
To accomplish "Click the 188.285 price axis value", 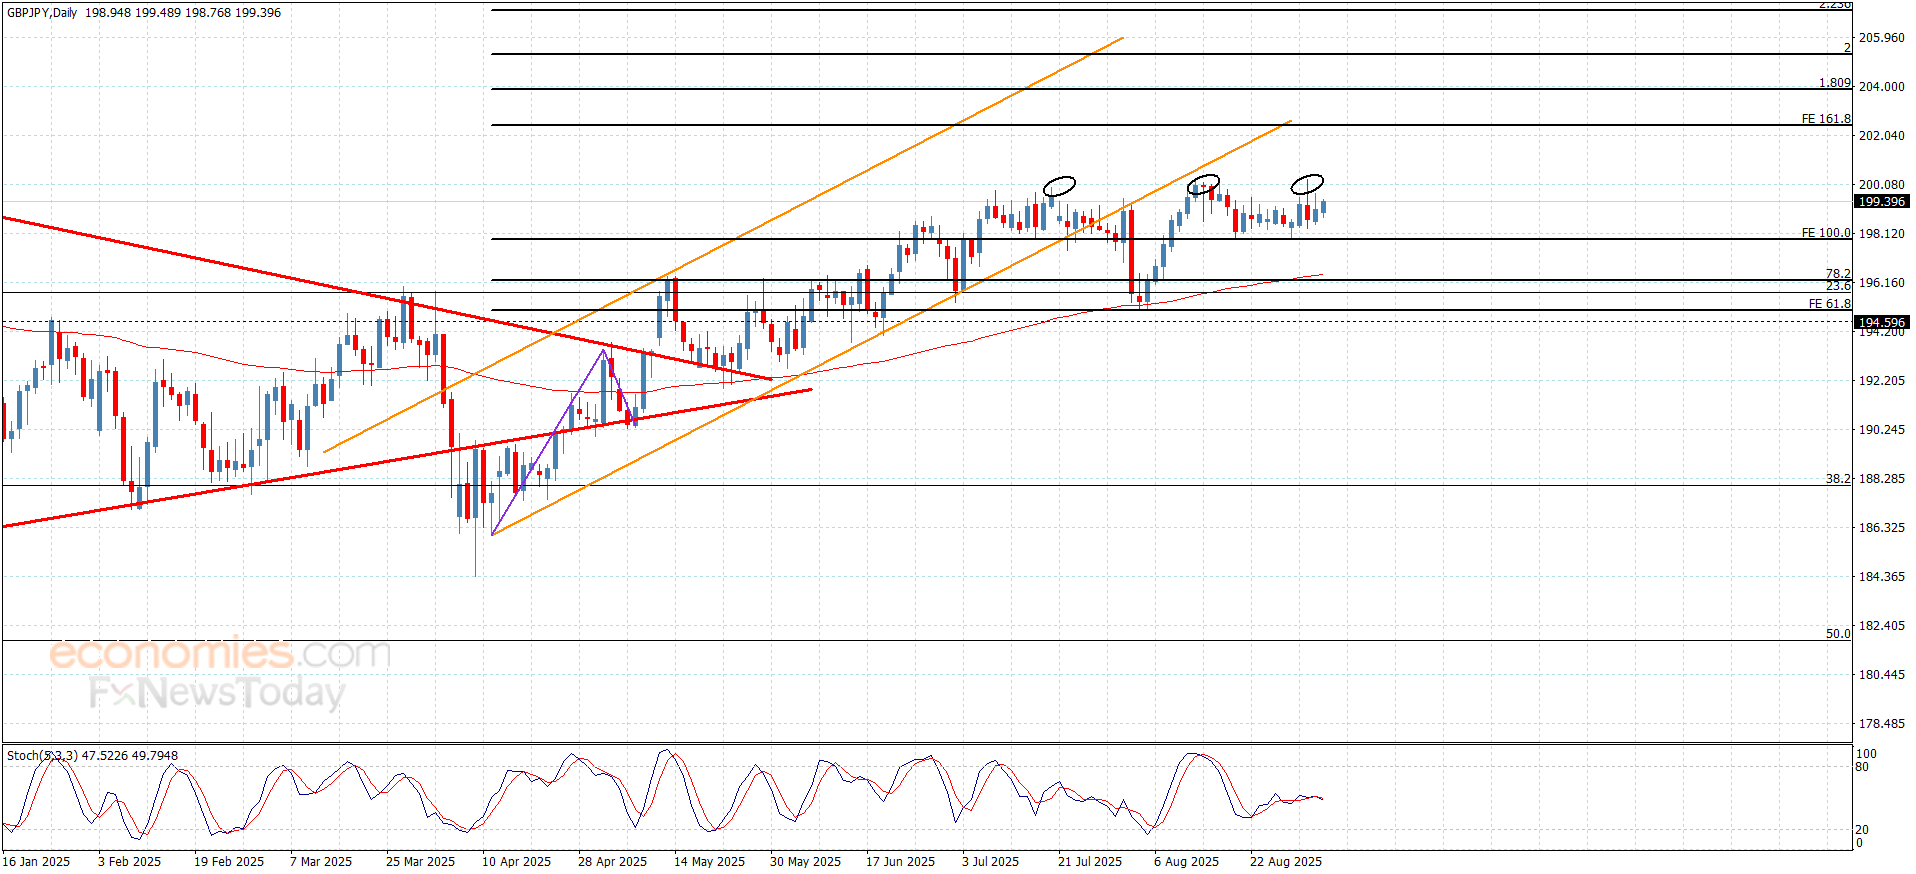I will pyautogui.click(x=1881, y=479).
